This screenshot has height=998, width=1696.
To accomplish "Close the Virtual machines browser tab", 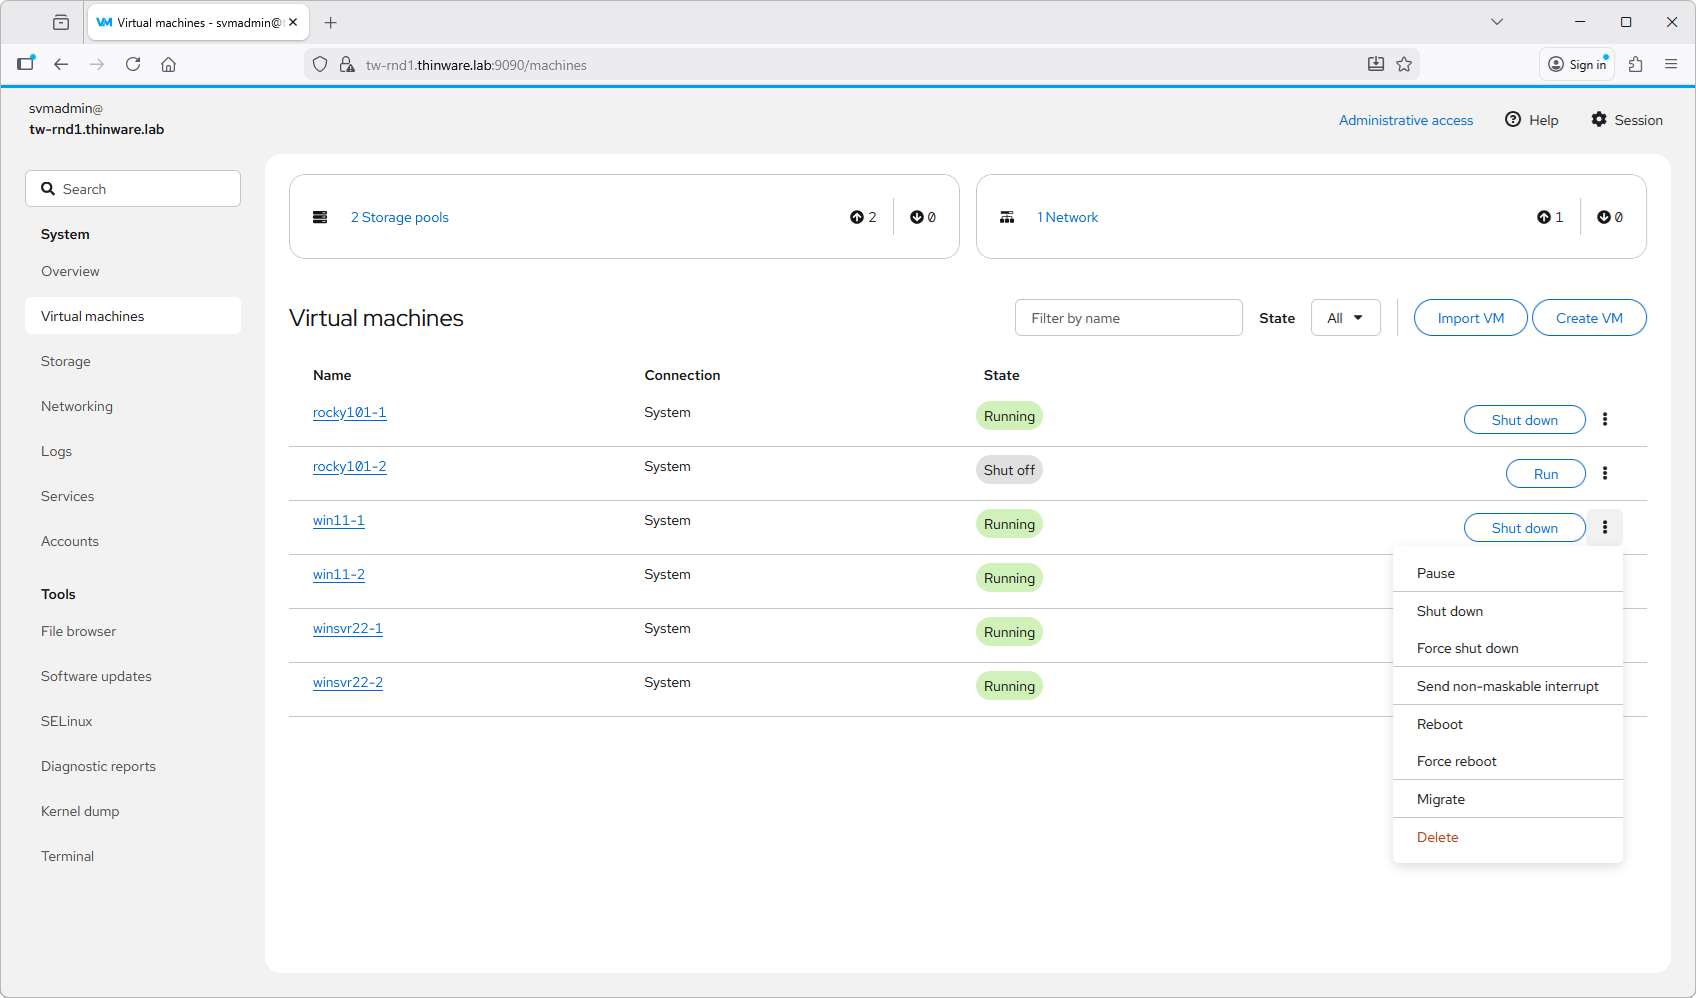I will click(x=293, y=22).
